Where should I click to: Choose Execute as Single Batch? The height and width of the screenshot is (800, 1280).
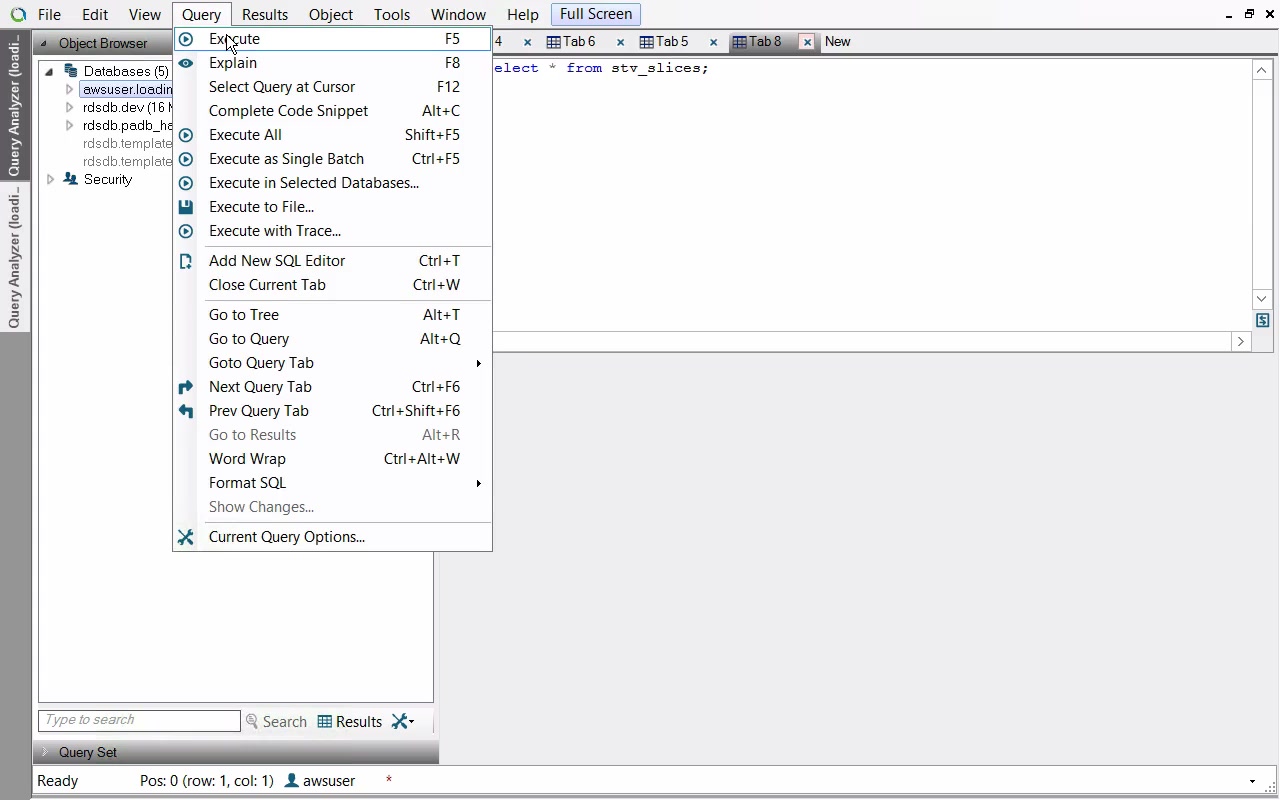(x=333, y=159)
